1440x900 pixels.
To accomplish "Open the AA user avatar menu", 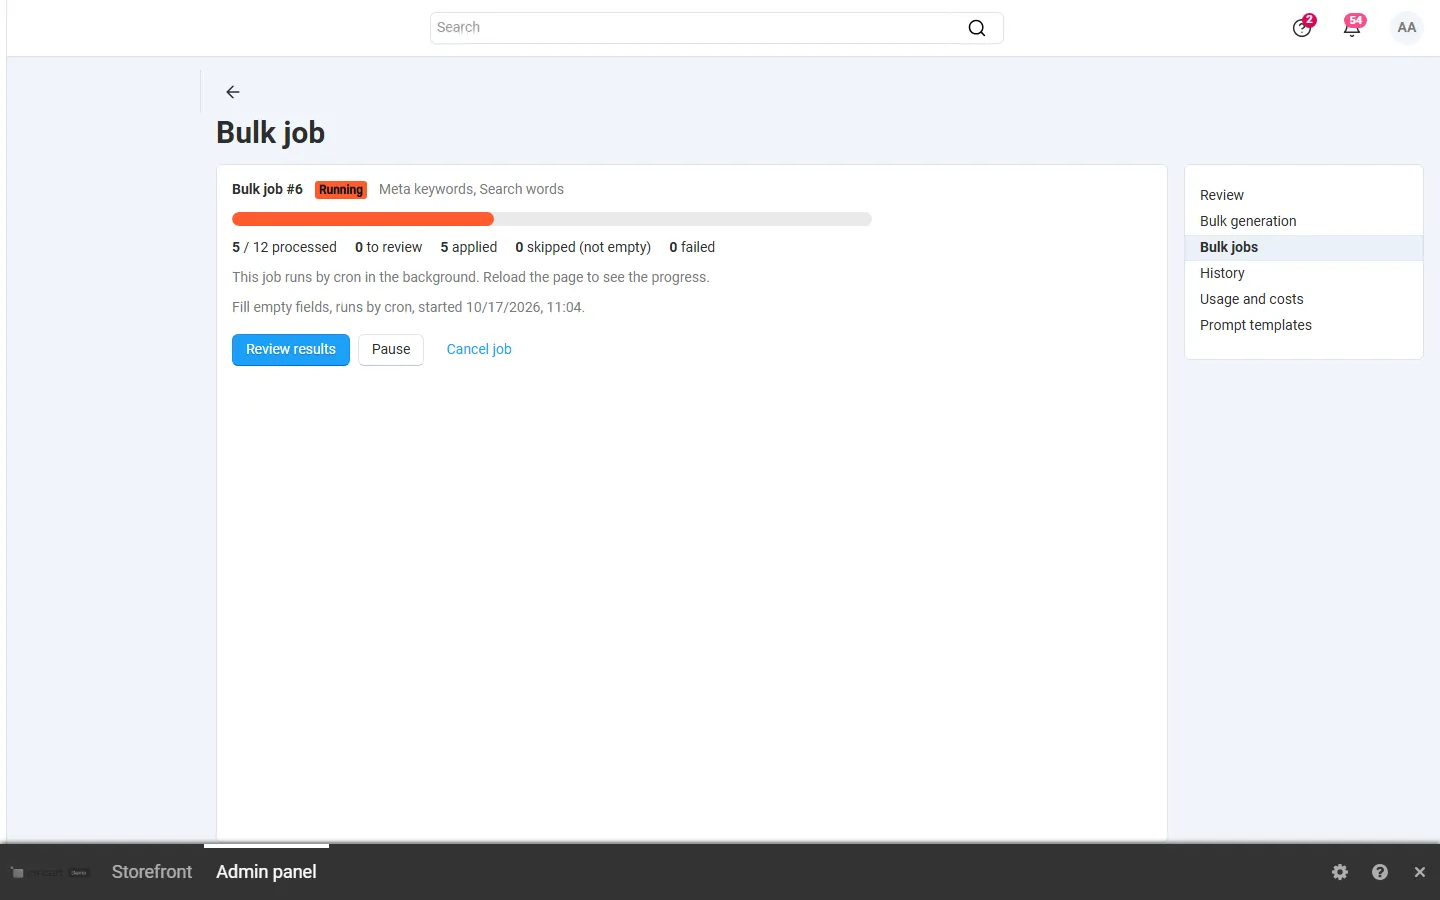I will (x=1406, y=28).
